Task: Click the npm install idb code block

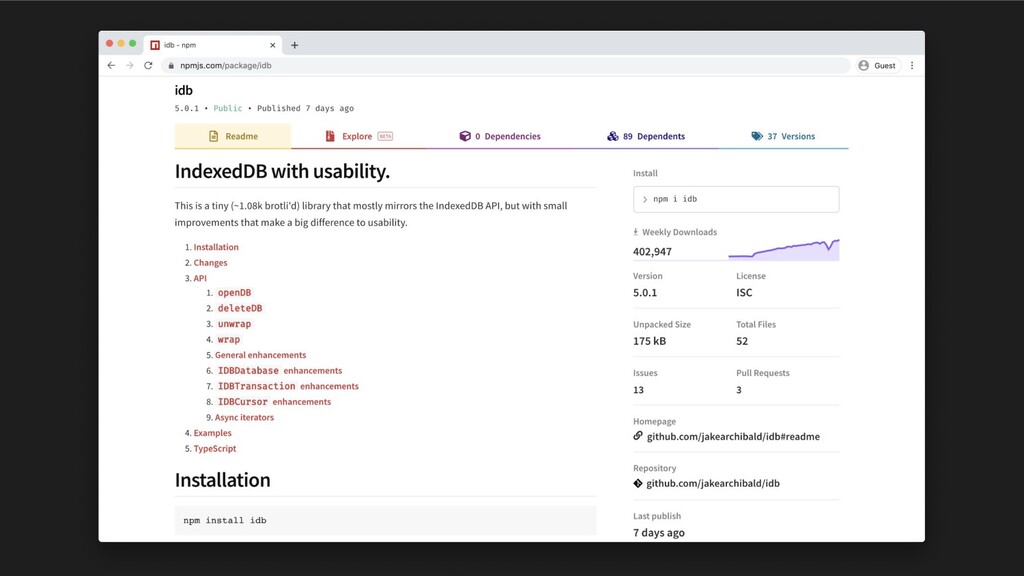Action: click(x=385, y=520)
